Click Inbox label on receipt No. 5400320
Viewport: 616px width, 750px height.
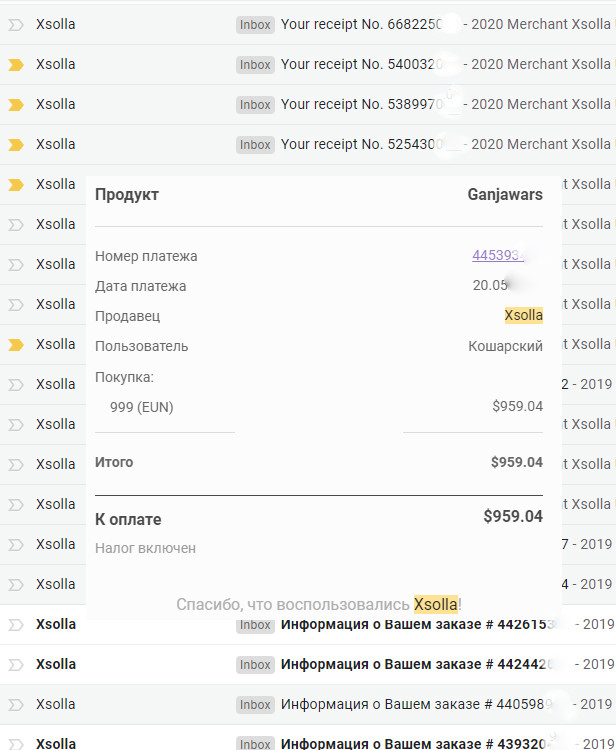255,65
